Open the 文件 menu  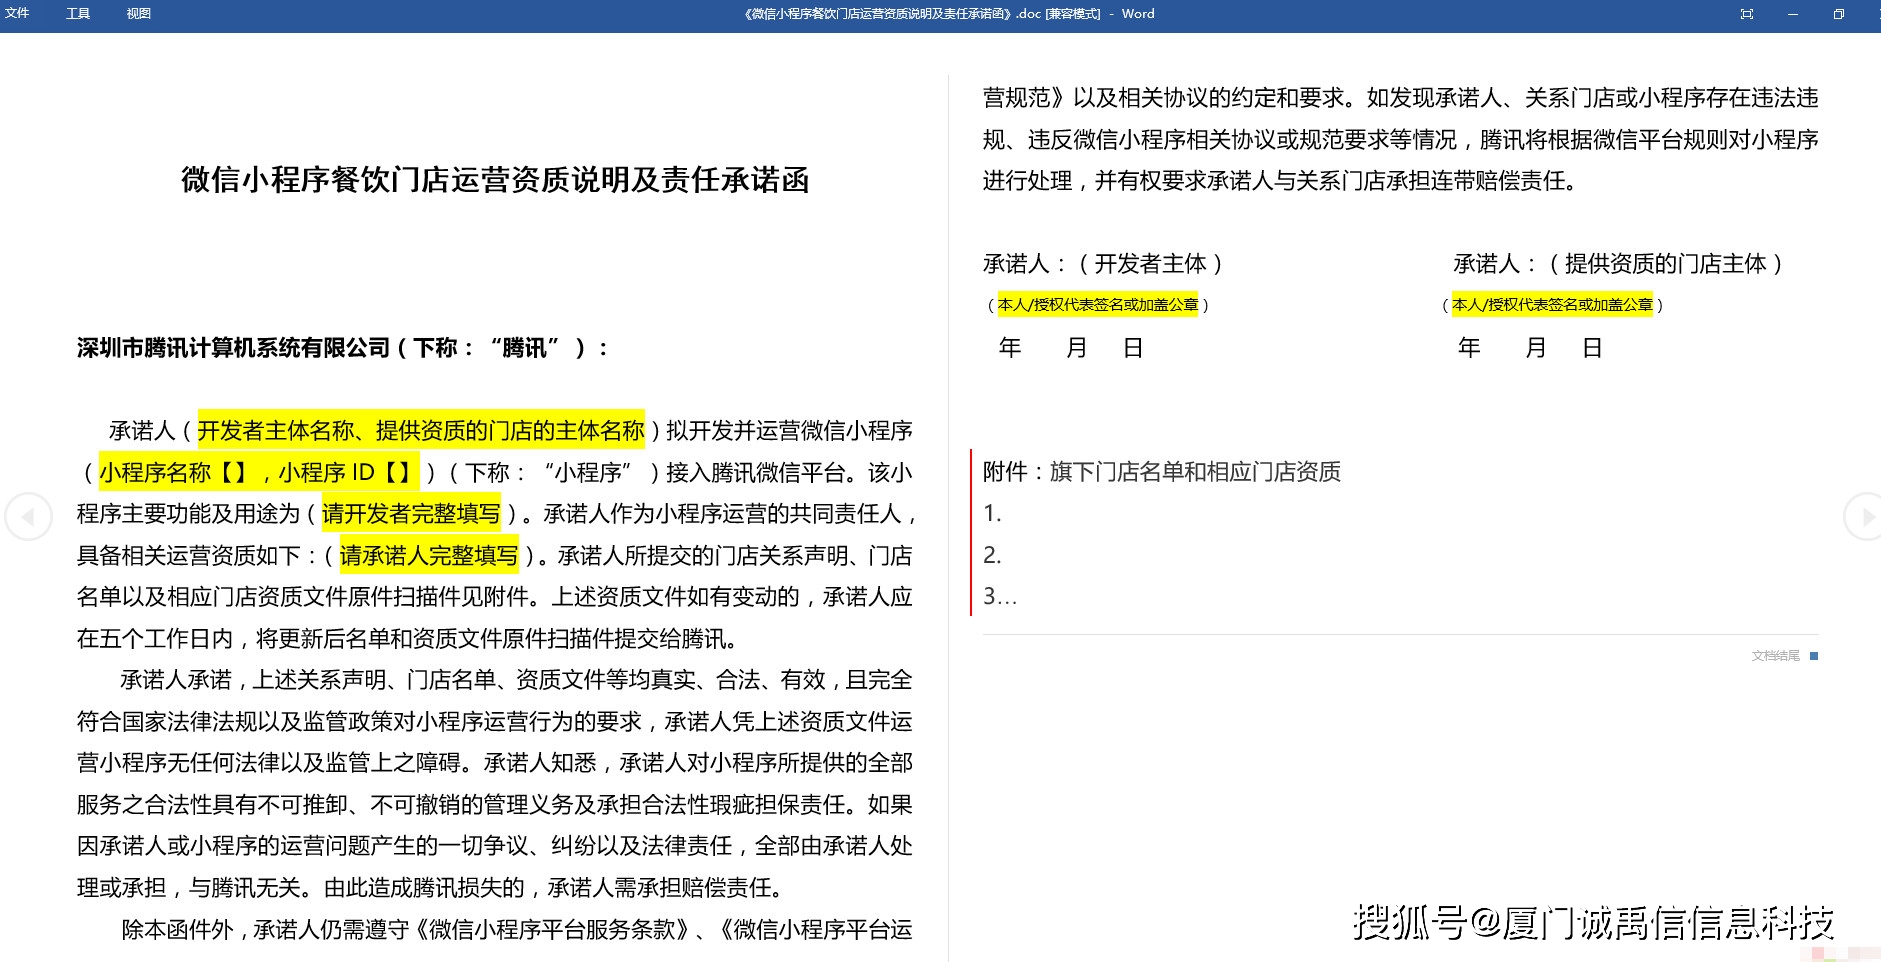tap(17, 14)
